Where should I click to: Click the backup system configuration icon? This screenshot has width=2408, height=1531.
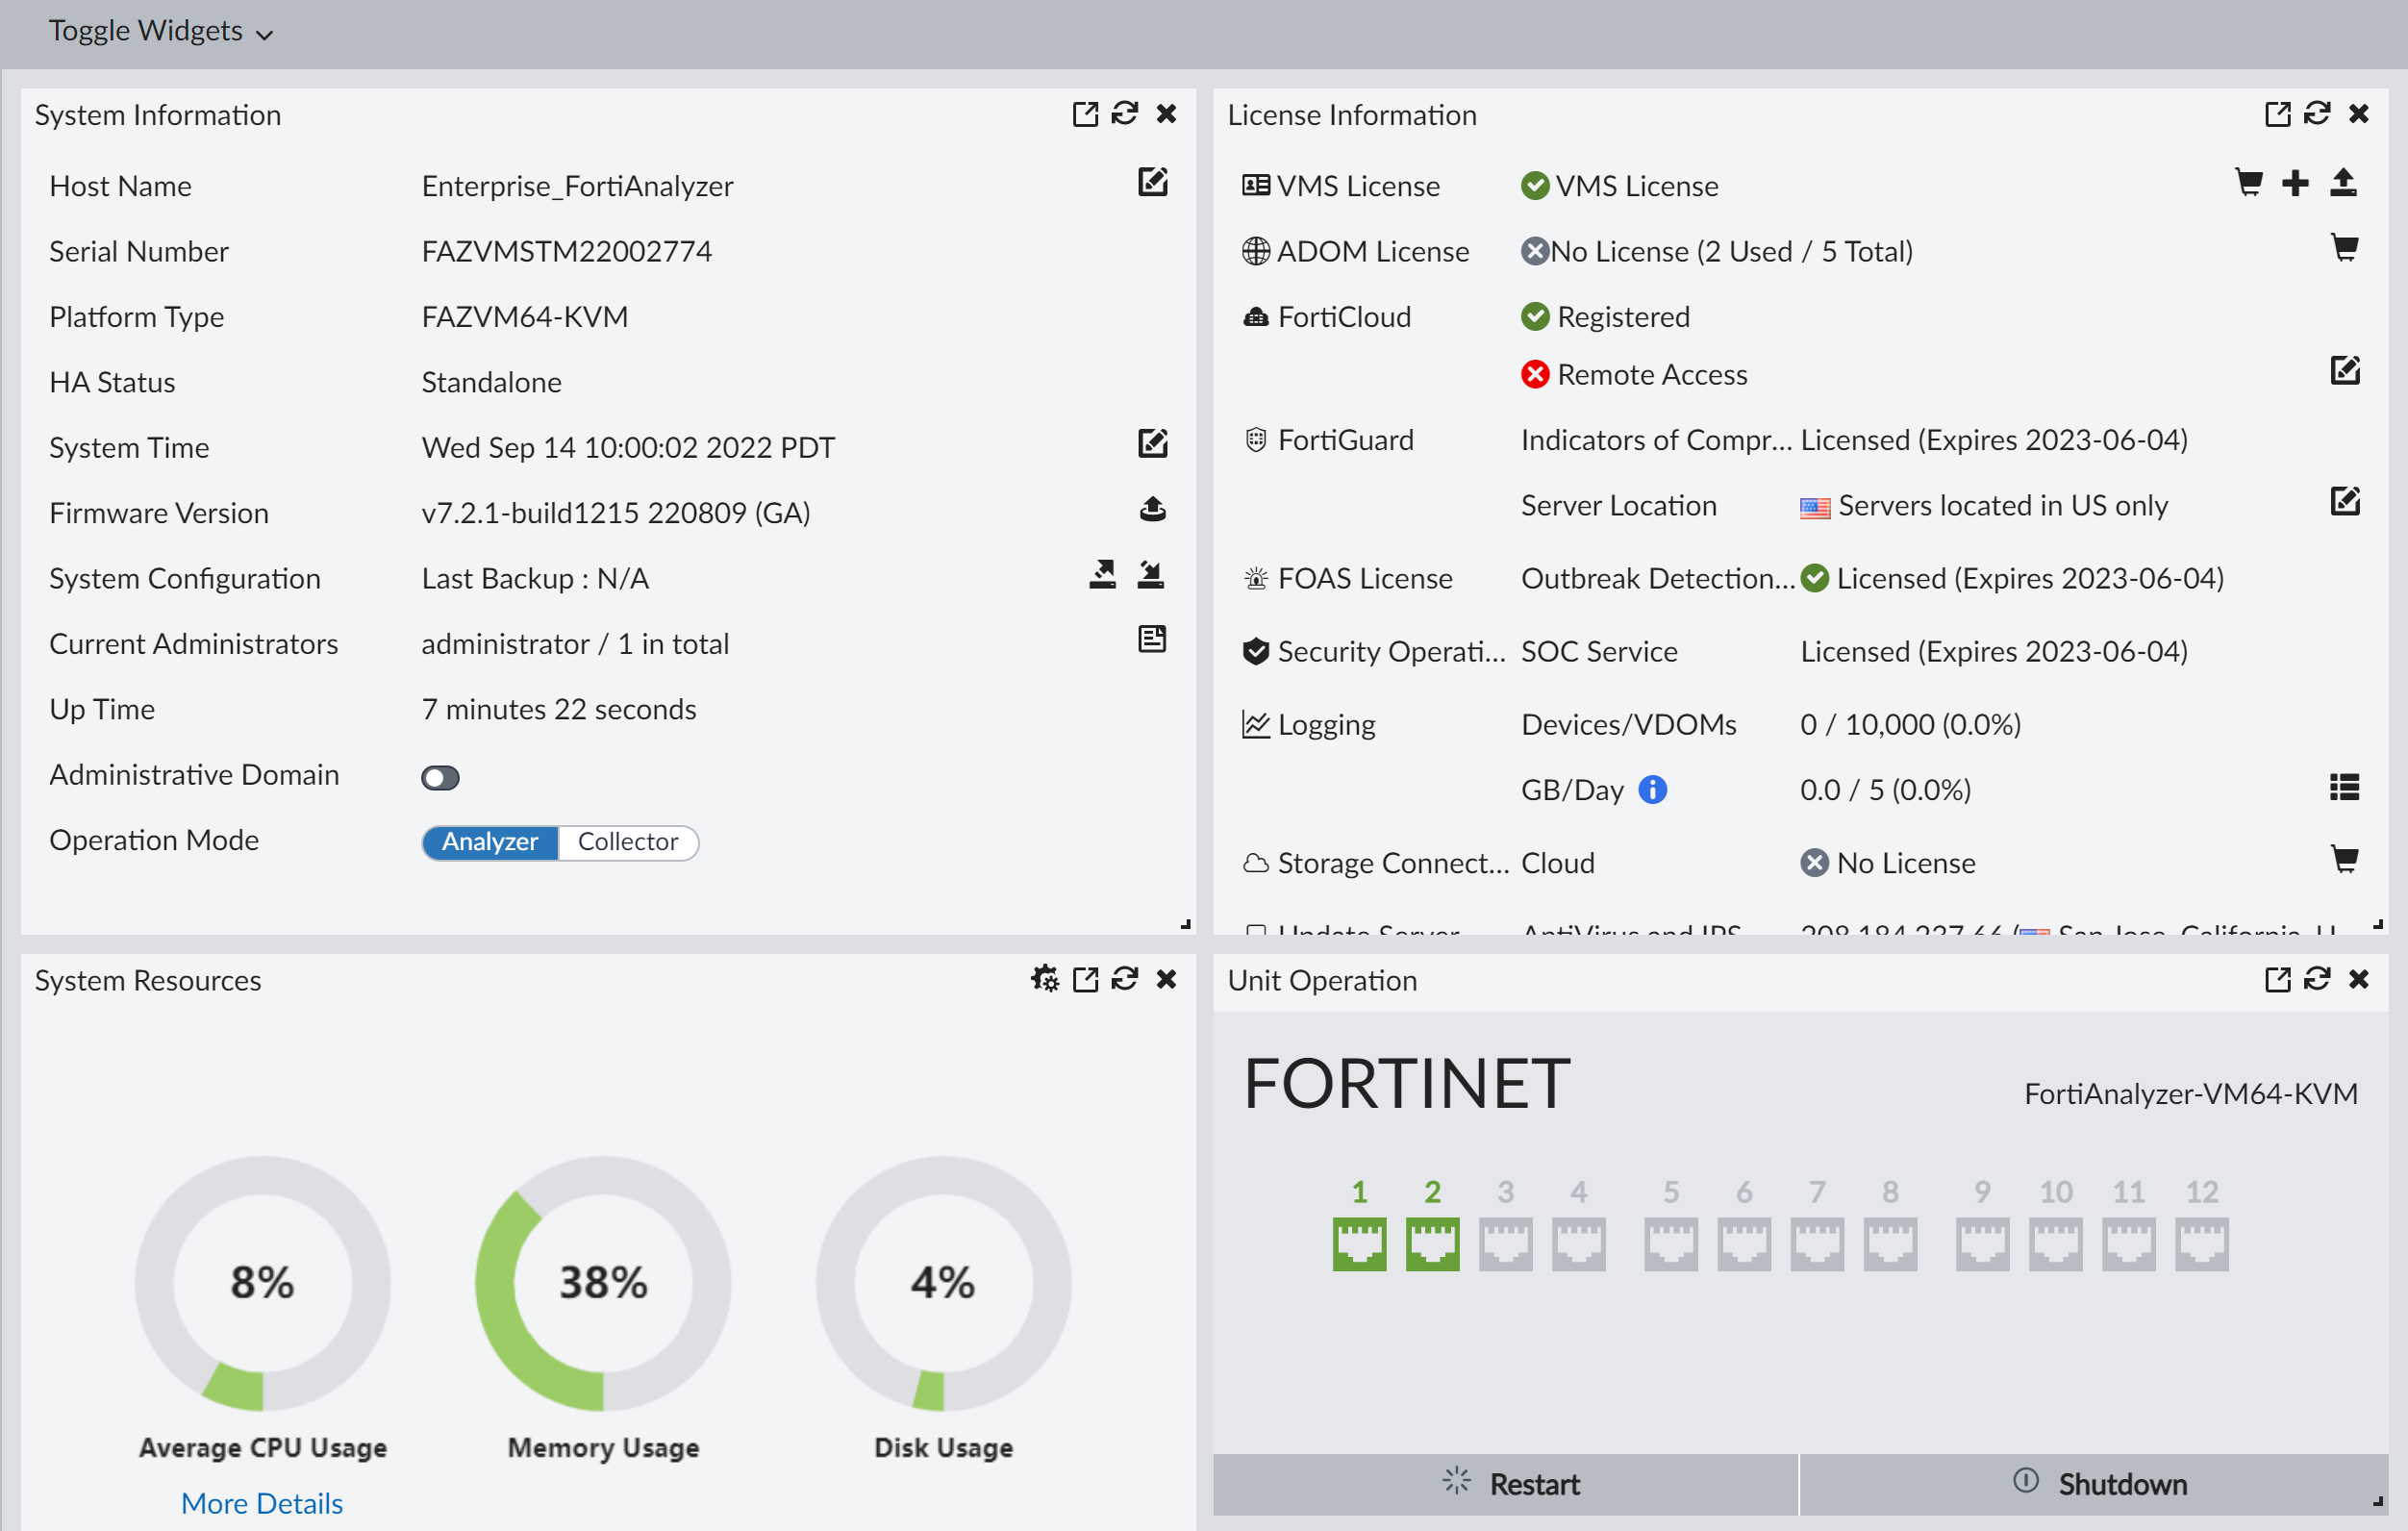[x=1102, y=574]
